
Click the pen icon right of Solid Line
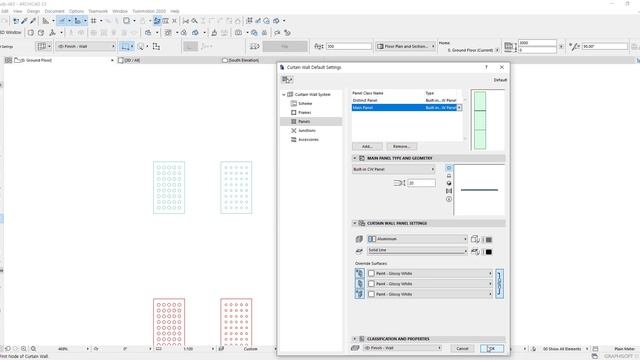pyautogui.click(x=475, y=251)
